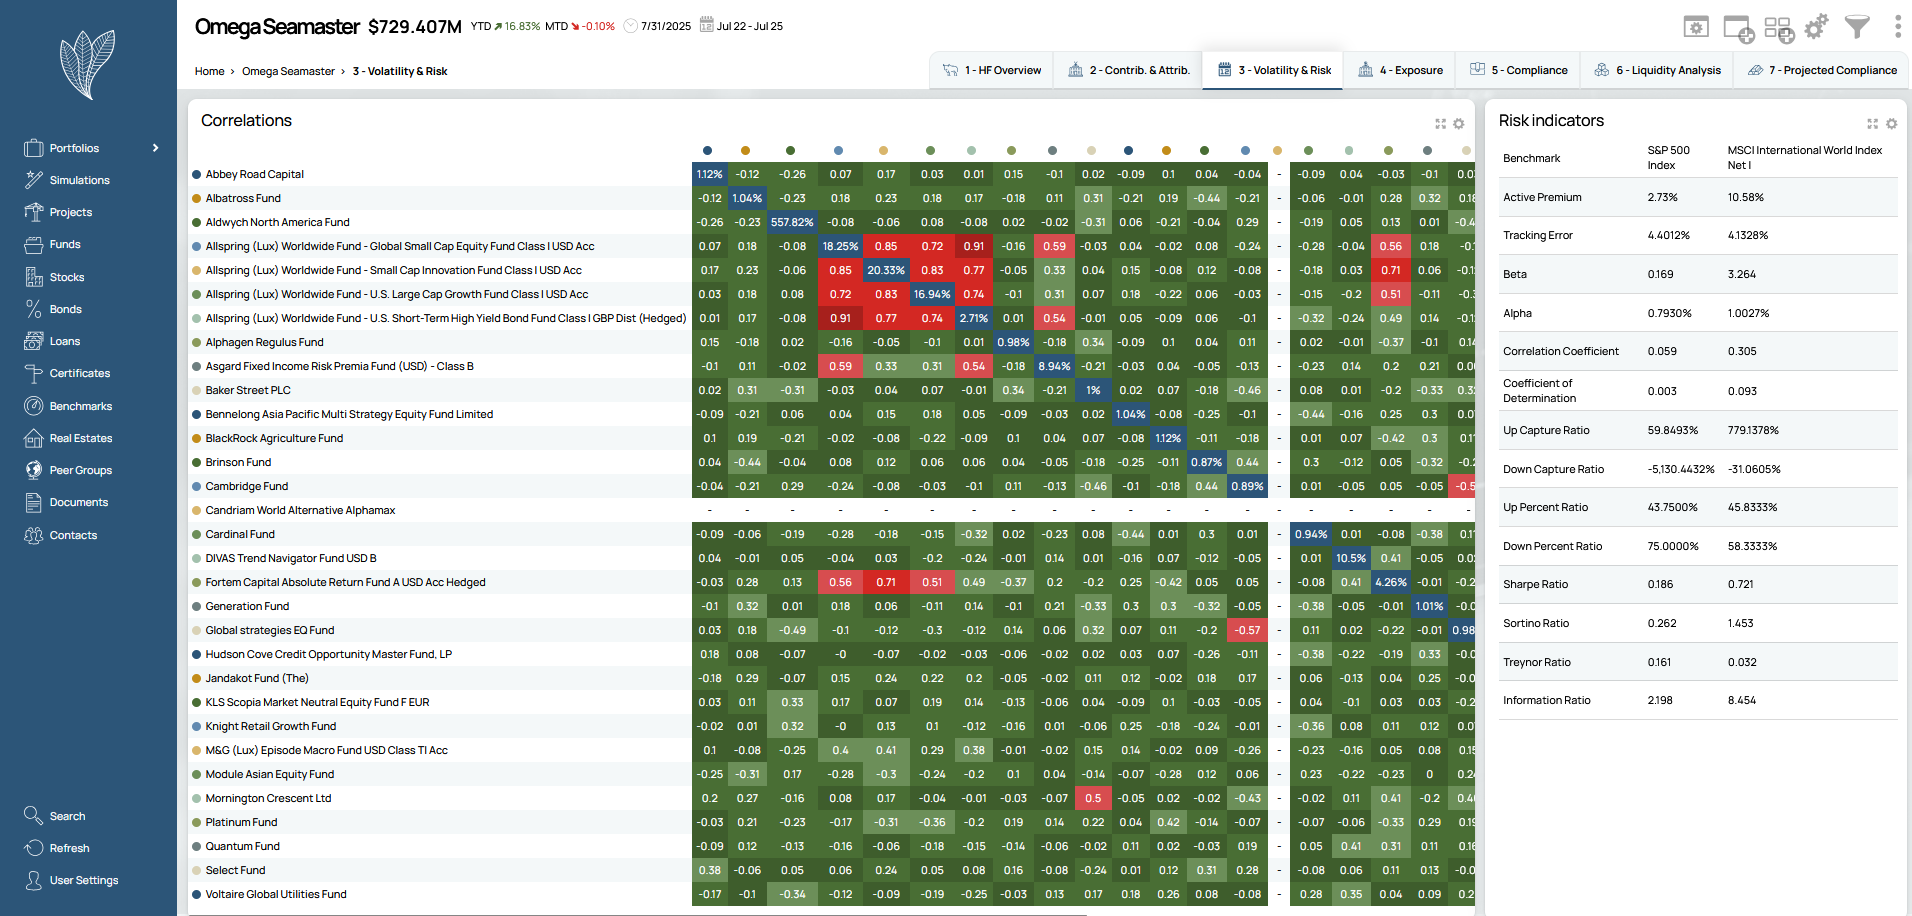Expand the Correlations panel to fullscreen

coord(1440,124)
